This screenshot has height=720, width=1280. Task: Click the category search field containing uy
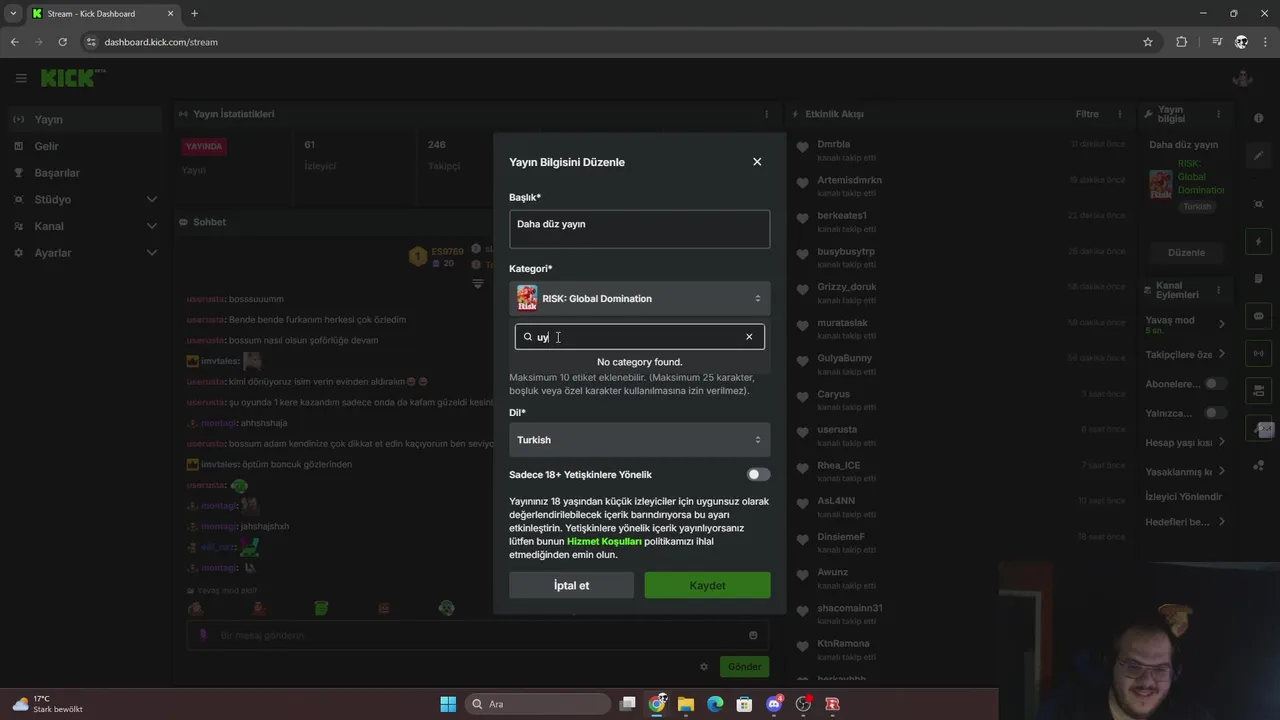[639, 337]
